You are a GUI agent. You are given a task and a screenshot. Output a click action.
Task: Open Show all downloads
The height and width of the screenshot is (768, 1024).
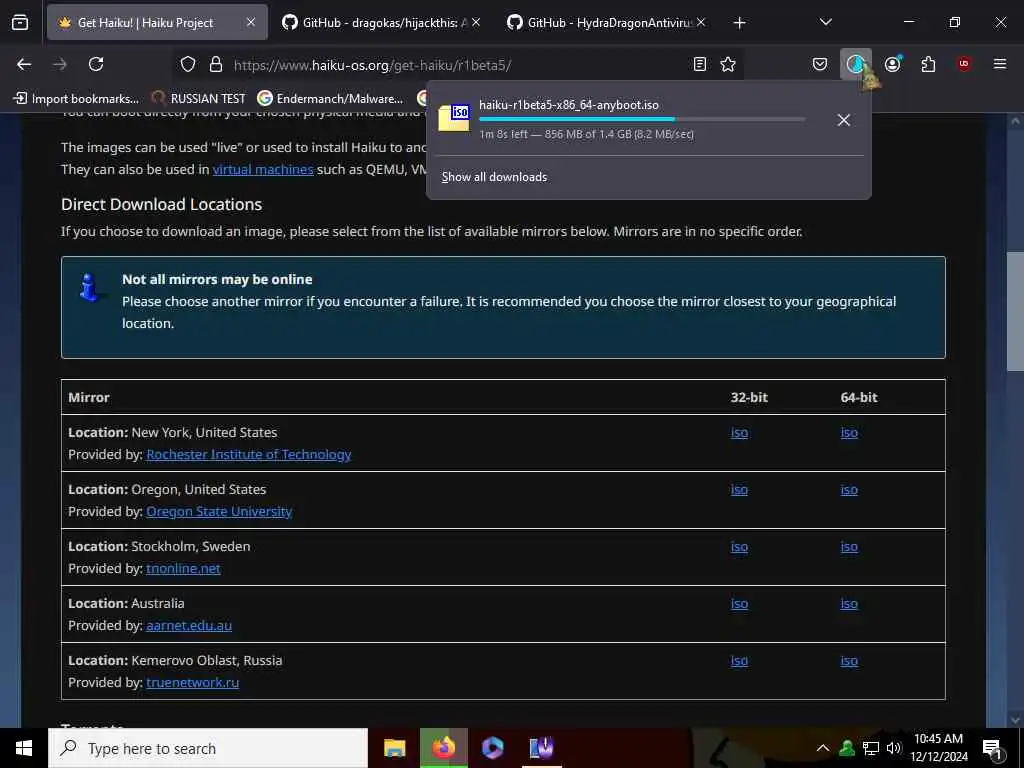[x=494, y=177]
